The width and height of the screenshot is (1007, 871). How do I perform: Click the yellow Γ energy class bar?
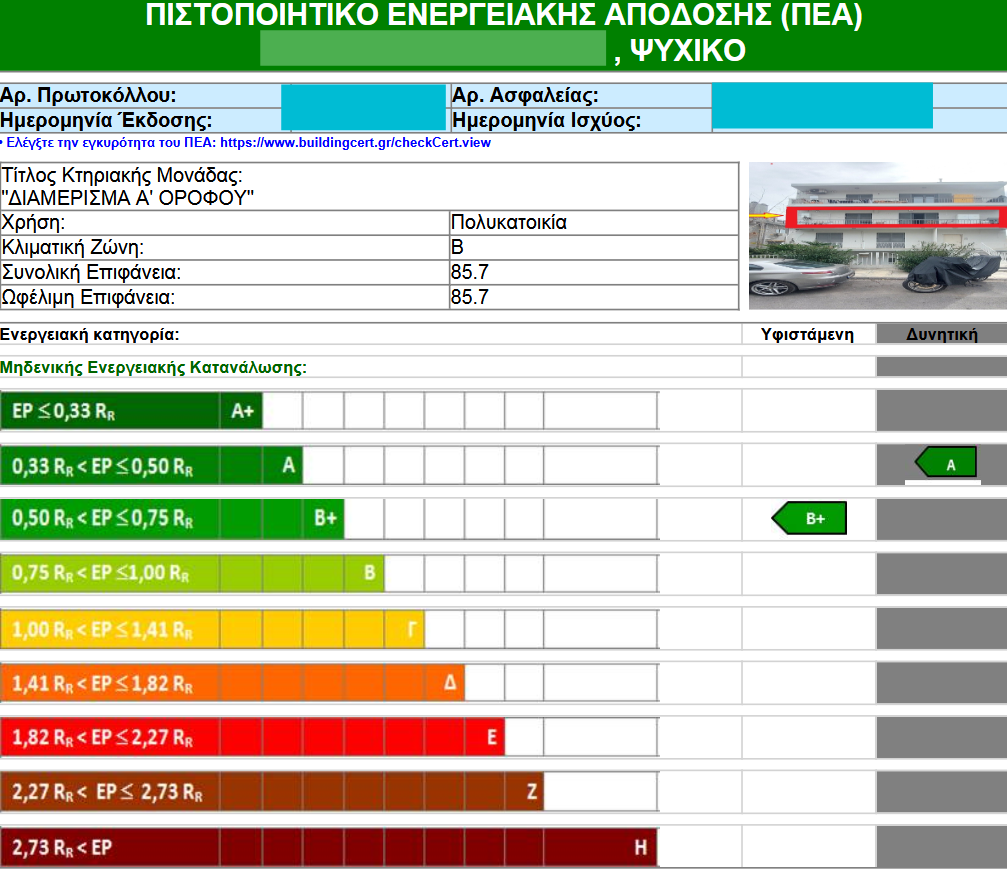pyautogui.click(x=210, y=630)
